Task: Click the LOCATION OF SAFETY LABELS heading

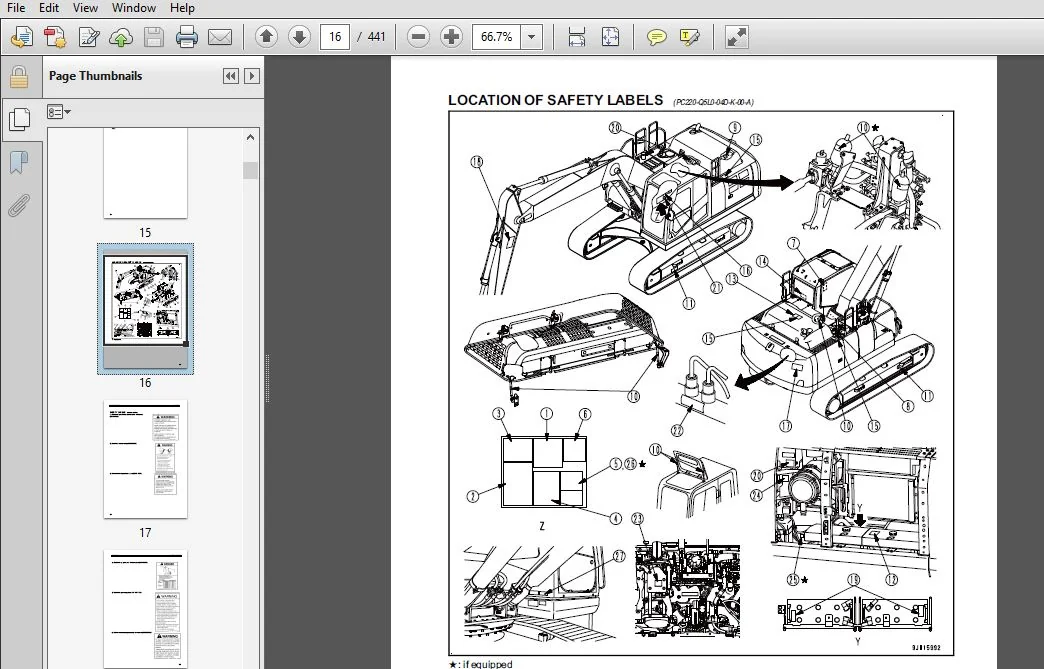Action: click(x=555, y=101)
